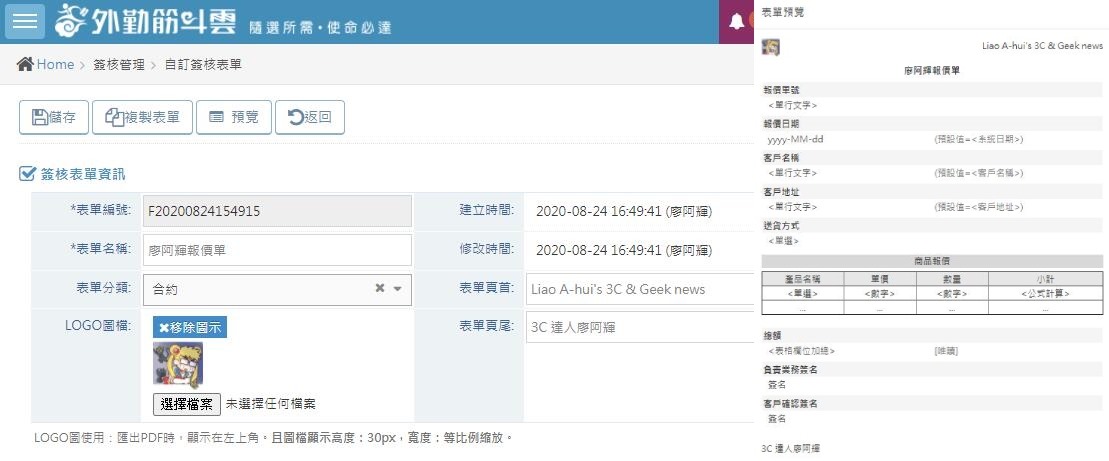Toggle the 簽核表單資訊 section checkbox
This screenshot has width=1109, height=461.
point(27,174)
